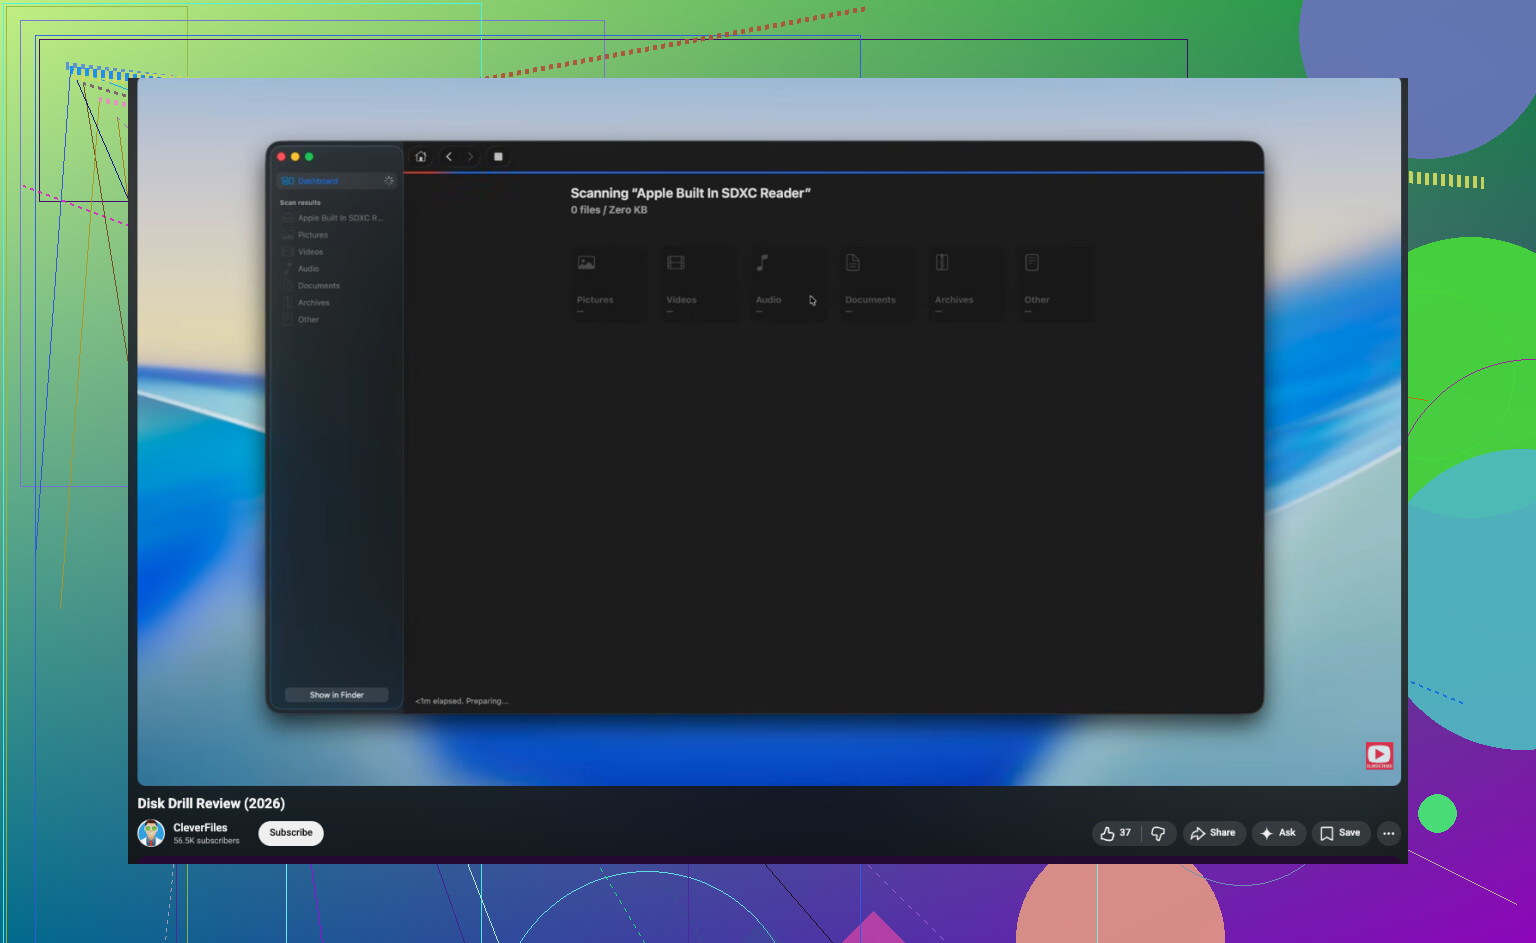Click the scanning title text
Image resolution: width=1536 pixels, height=943 pixels.
click(690, 193)
